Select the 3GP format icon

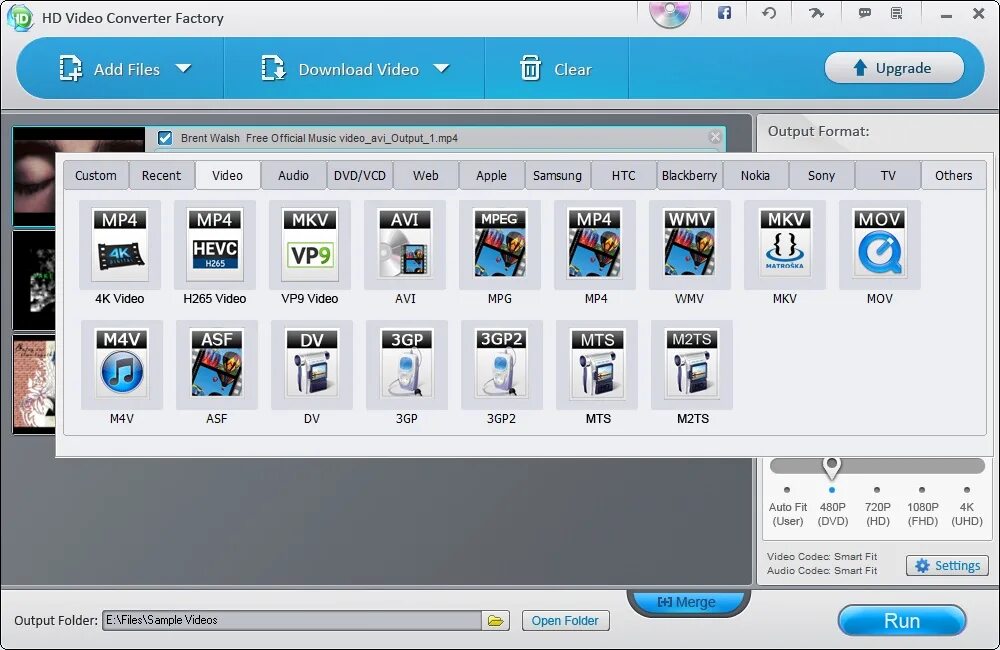(407, 365)
